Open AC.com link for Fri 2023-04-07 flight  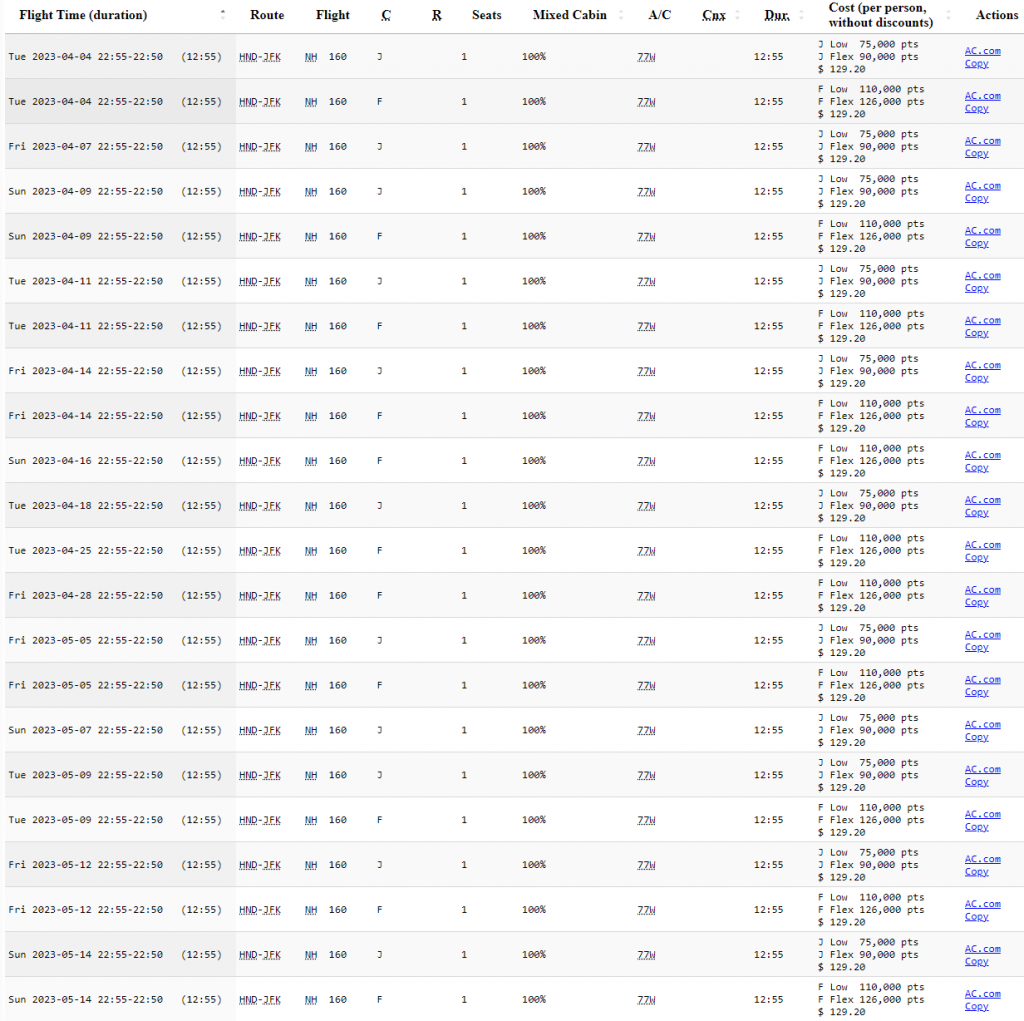click(x=982, y=141)
